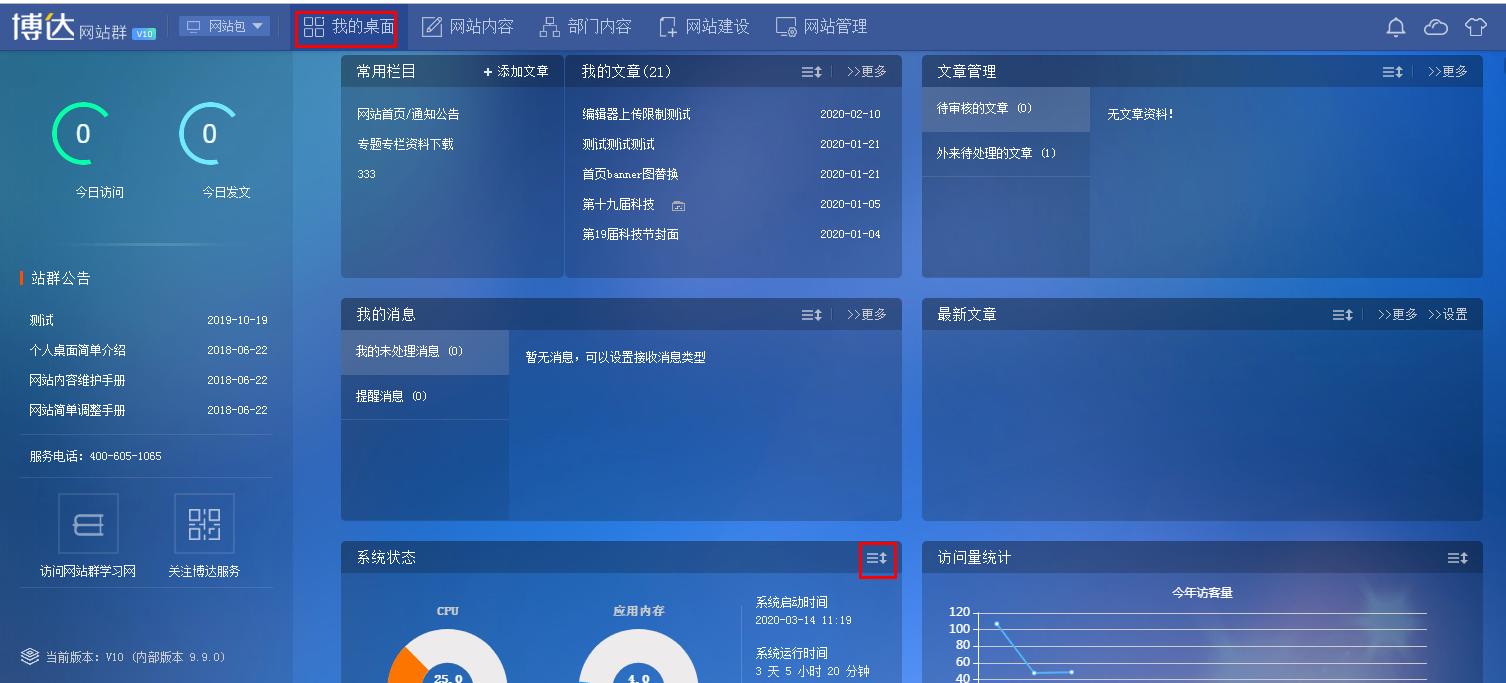Open the 网站内容 menu
The height and width of the screenshot is (683, 1506).
(x=468, y=27)
